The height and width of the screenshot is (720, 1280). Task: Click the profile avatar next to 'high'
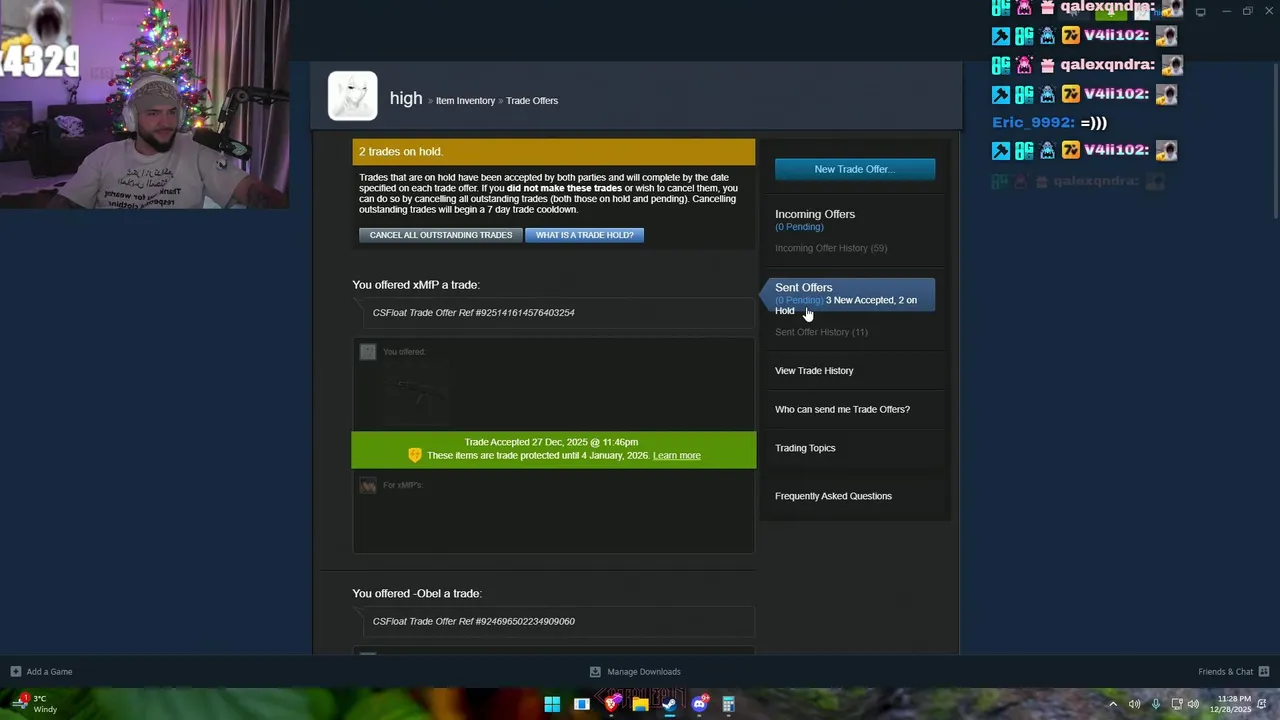352,96
